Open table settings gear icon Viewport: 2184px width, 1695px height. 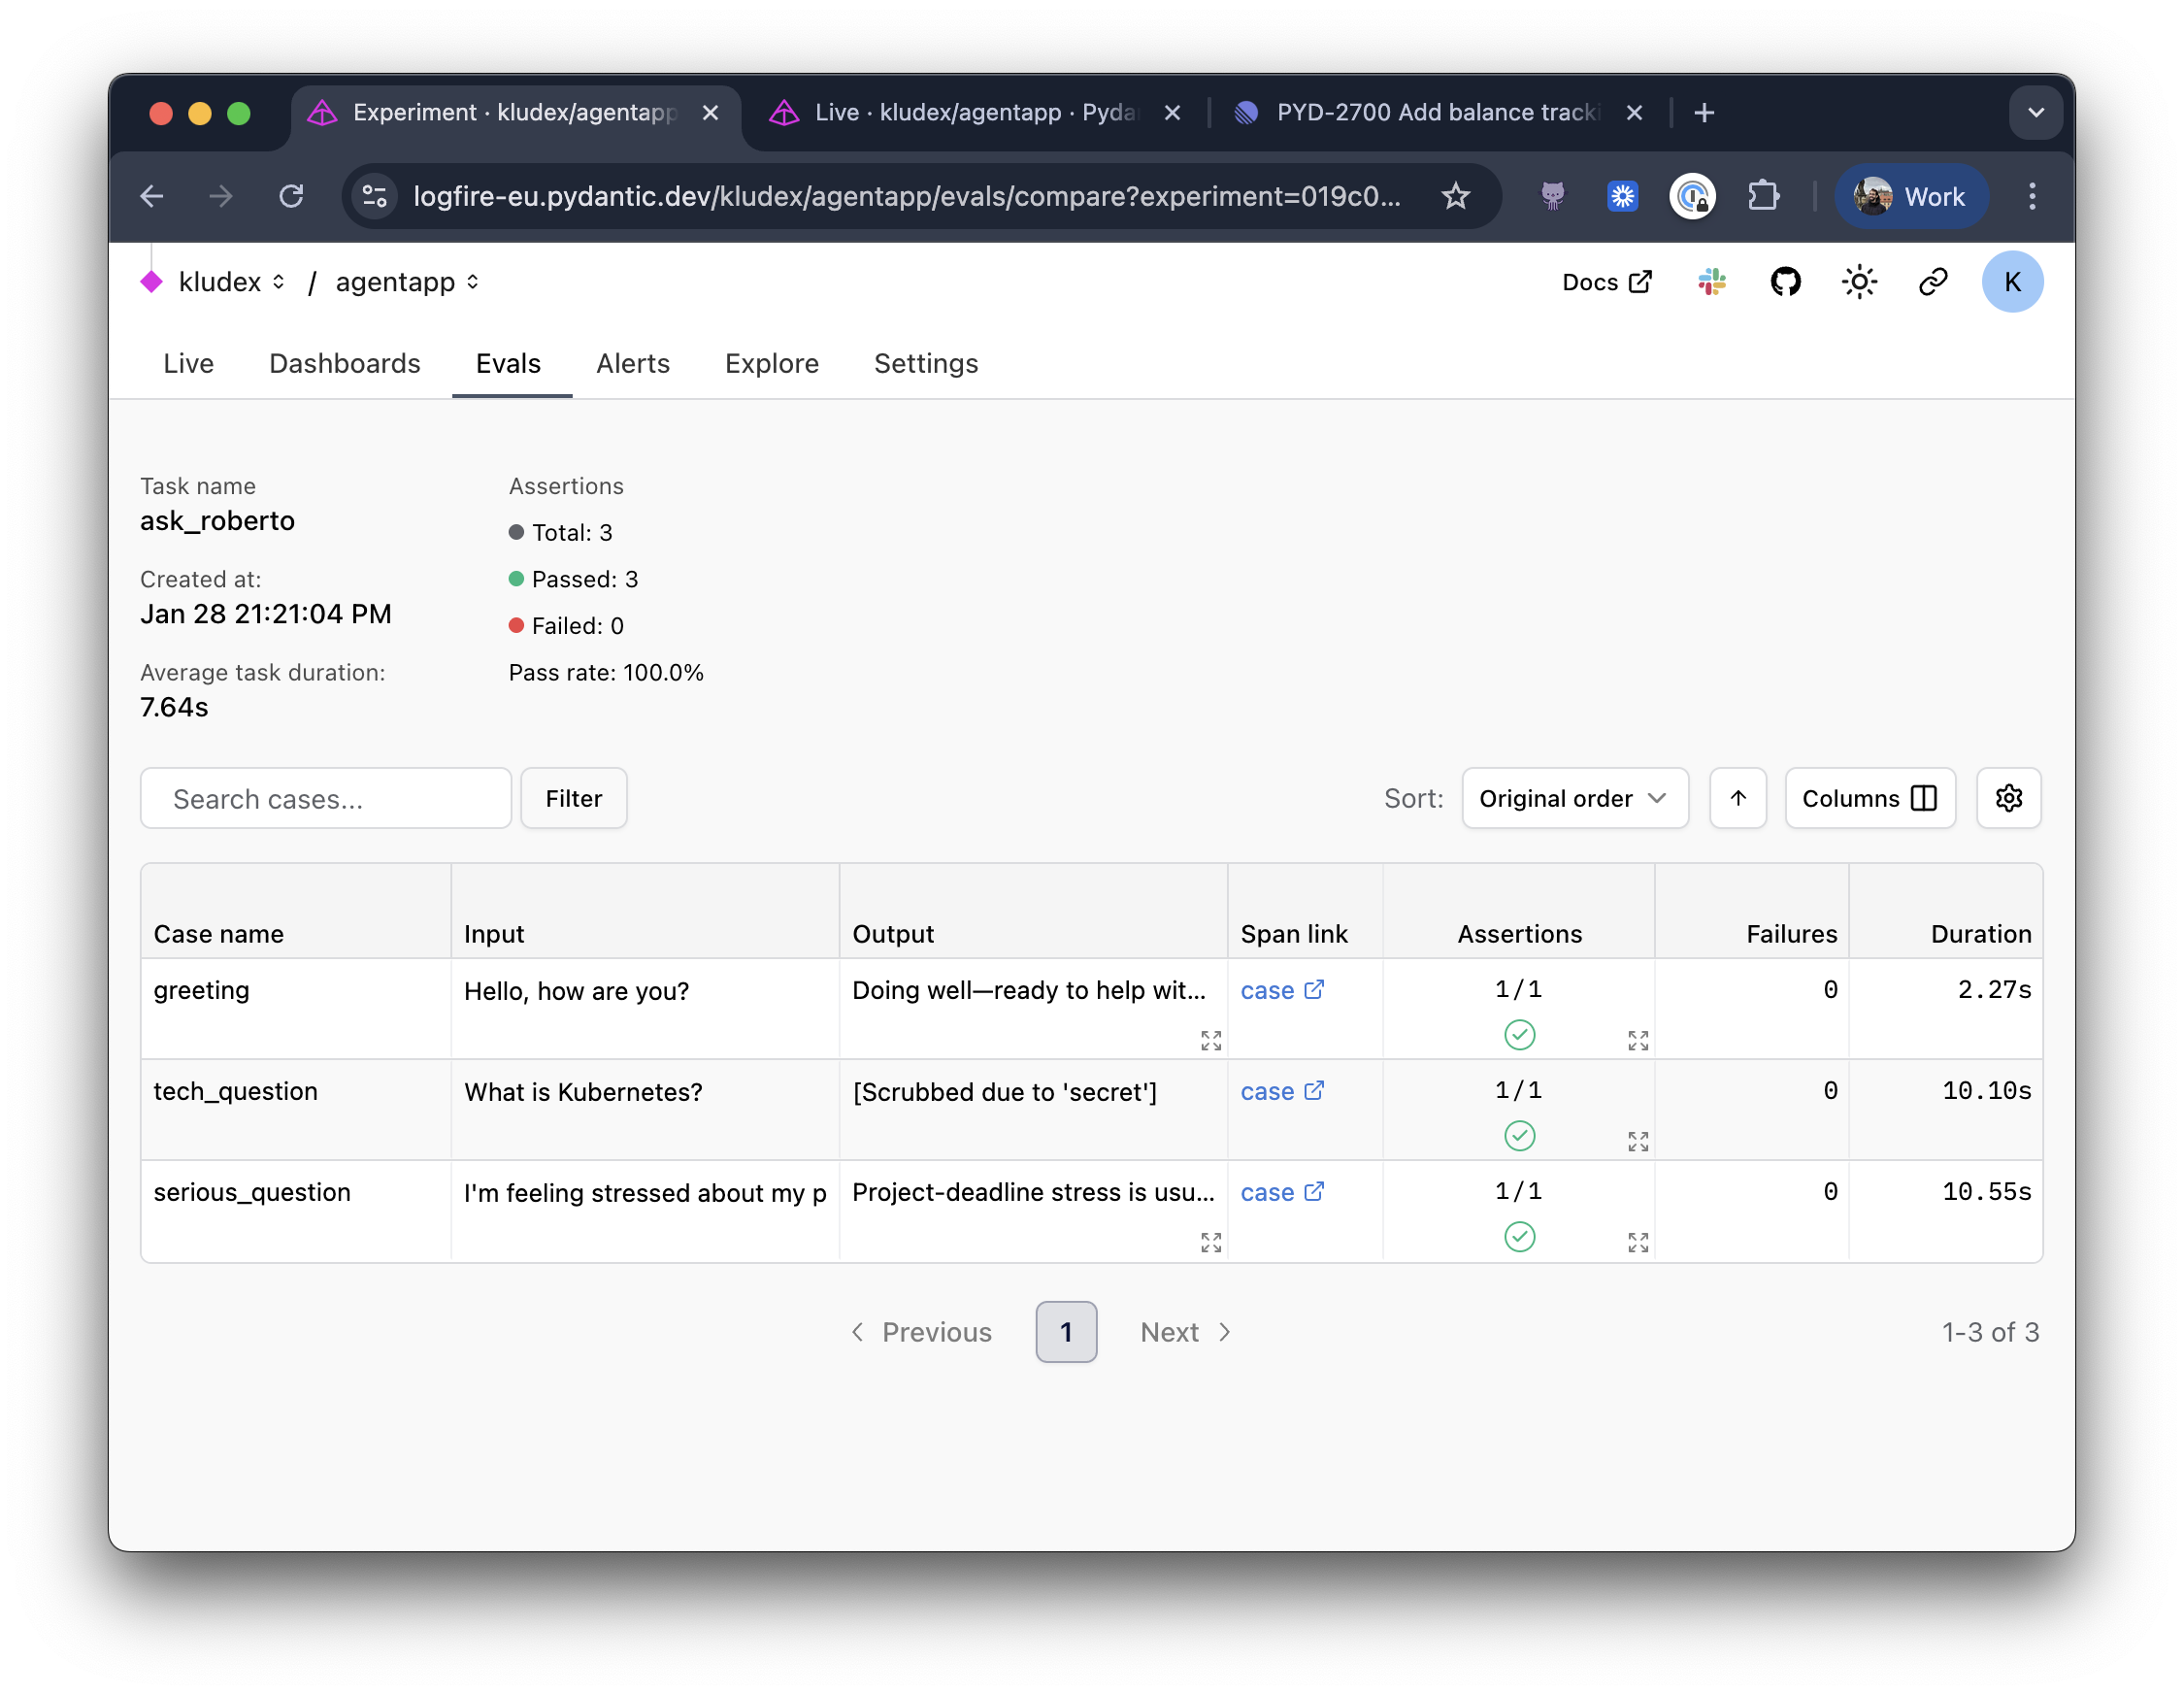[2008, 798]
